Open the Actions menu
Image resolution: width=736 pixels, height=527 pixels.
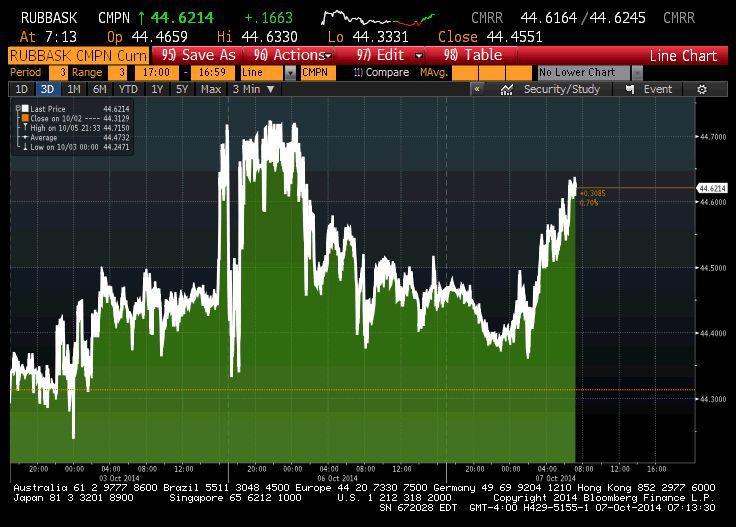pyautogui.click(x=291, y=55)
